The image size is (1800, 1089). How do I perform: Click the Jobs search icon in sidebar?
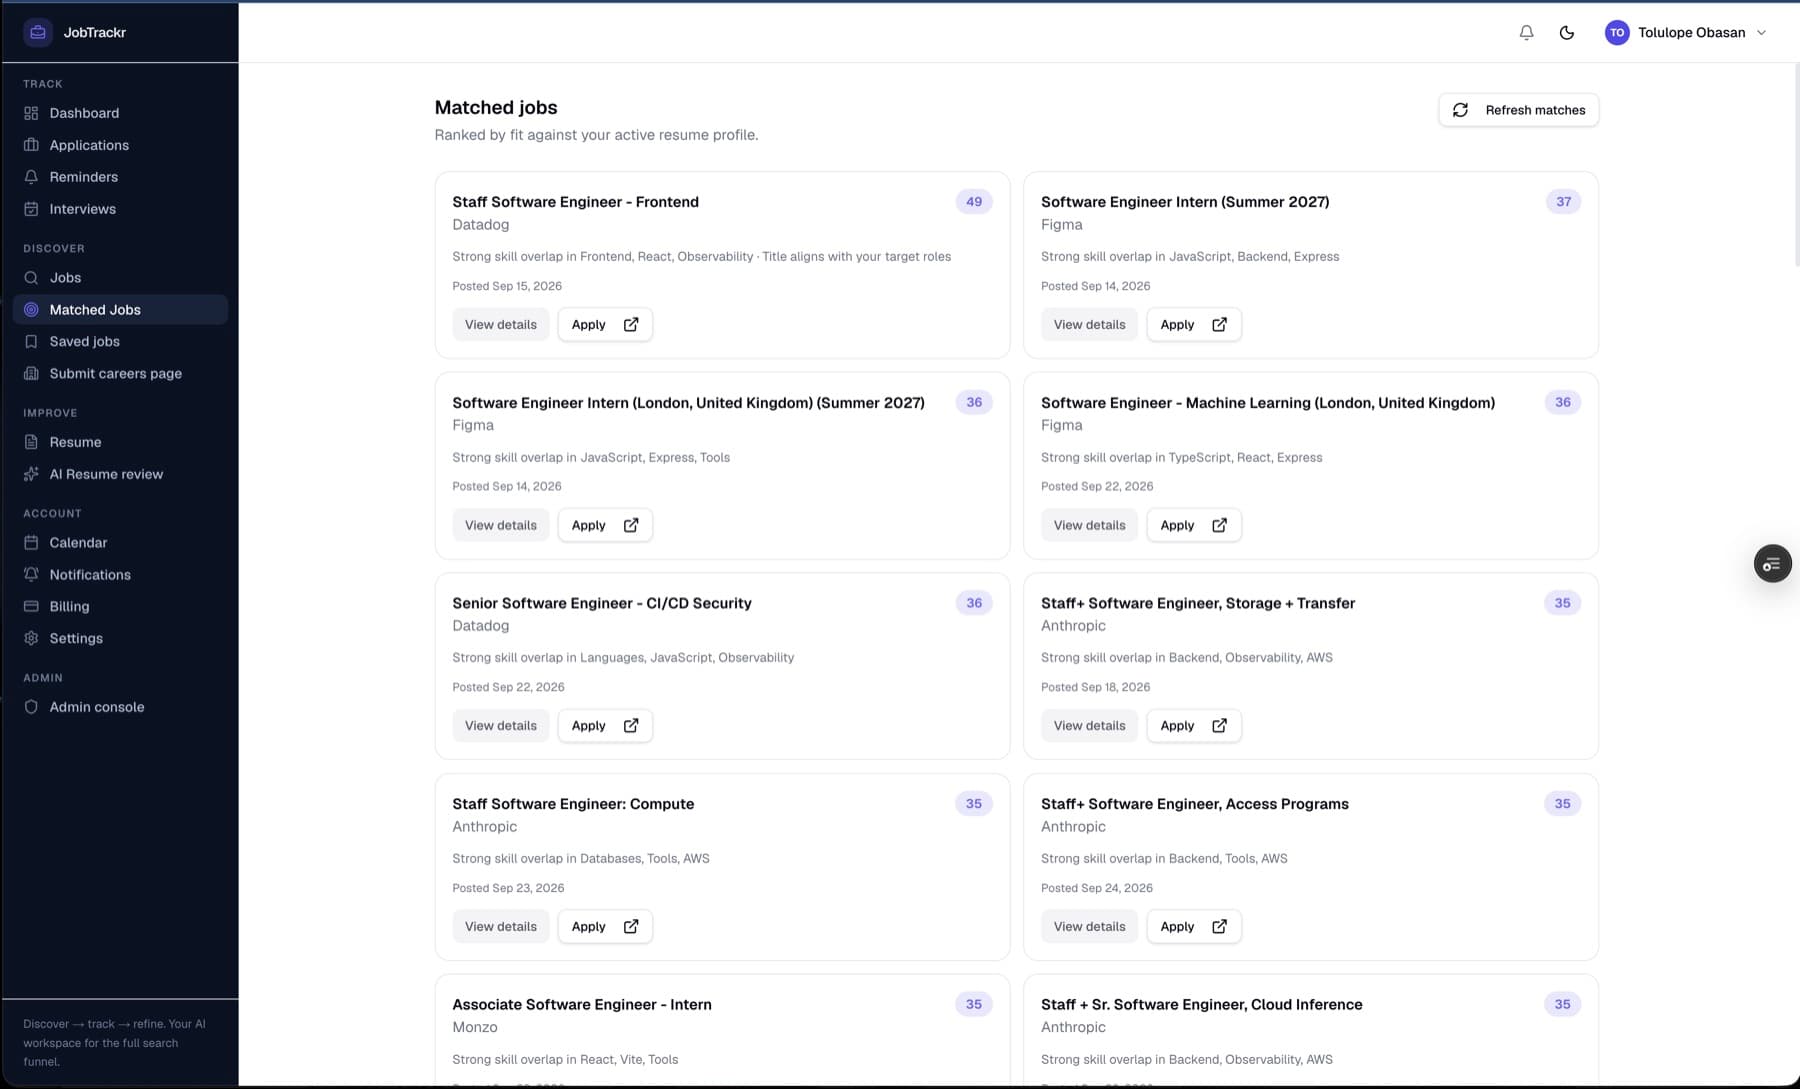pyautogui.click(x=31, y=278)
